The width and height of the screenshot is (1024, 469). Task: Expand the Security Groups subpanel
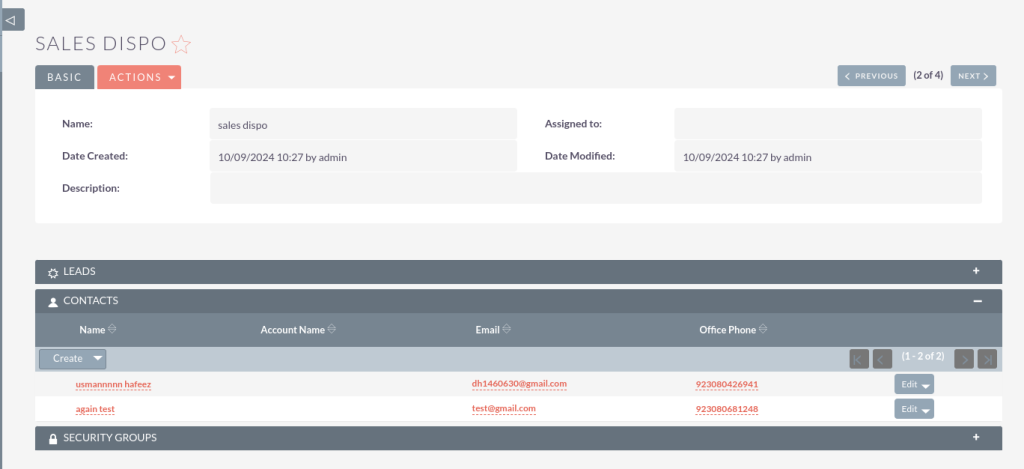(975, 437)
